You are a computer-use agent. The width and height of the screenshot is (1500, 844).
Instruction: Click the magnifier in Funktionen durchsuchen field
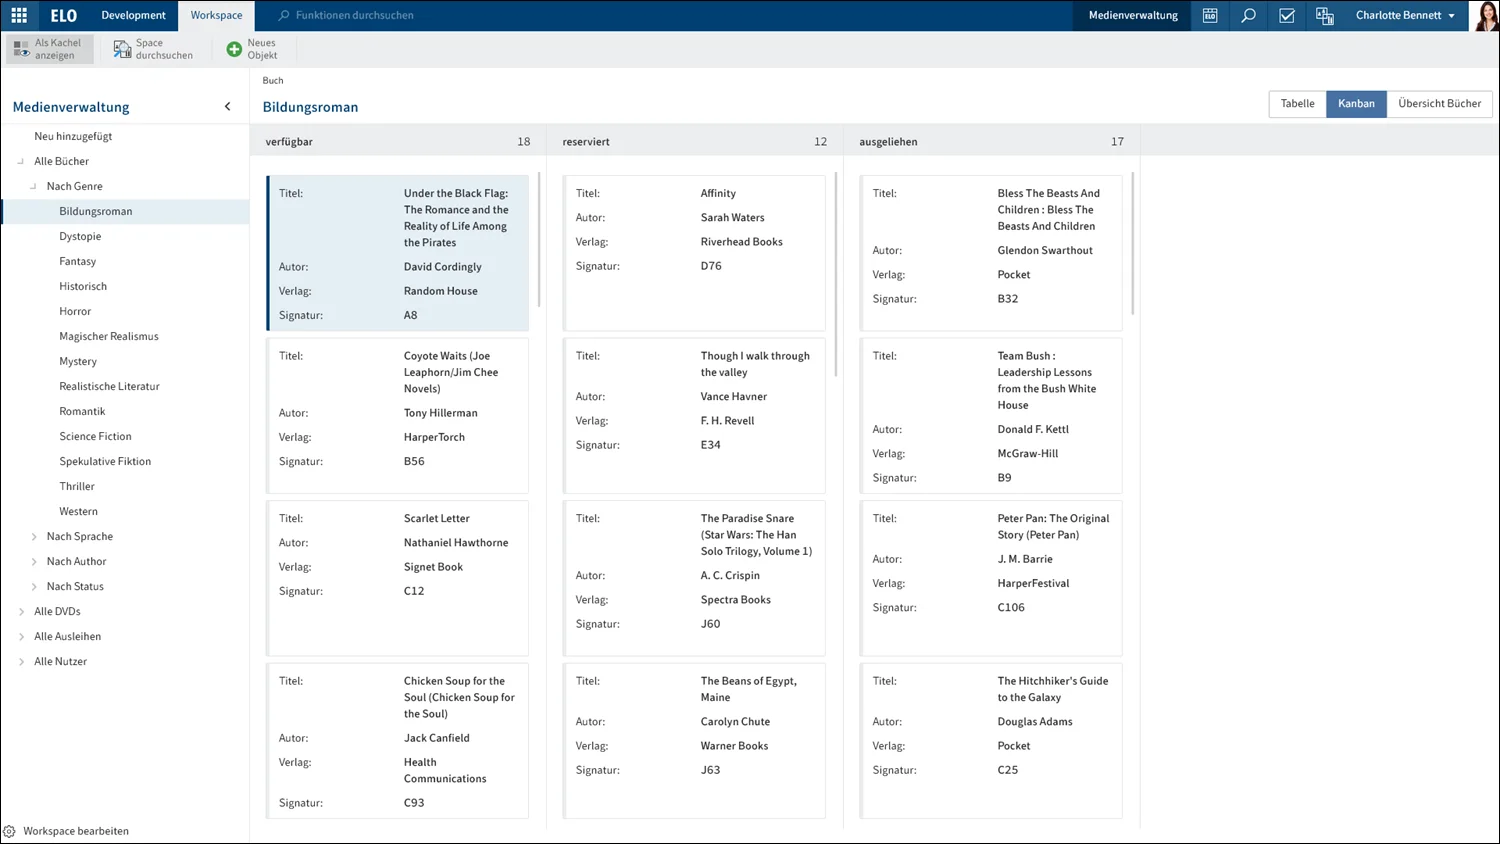pos(284,15)
